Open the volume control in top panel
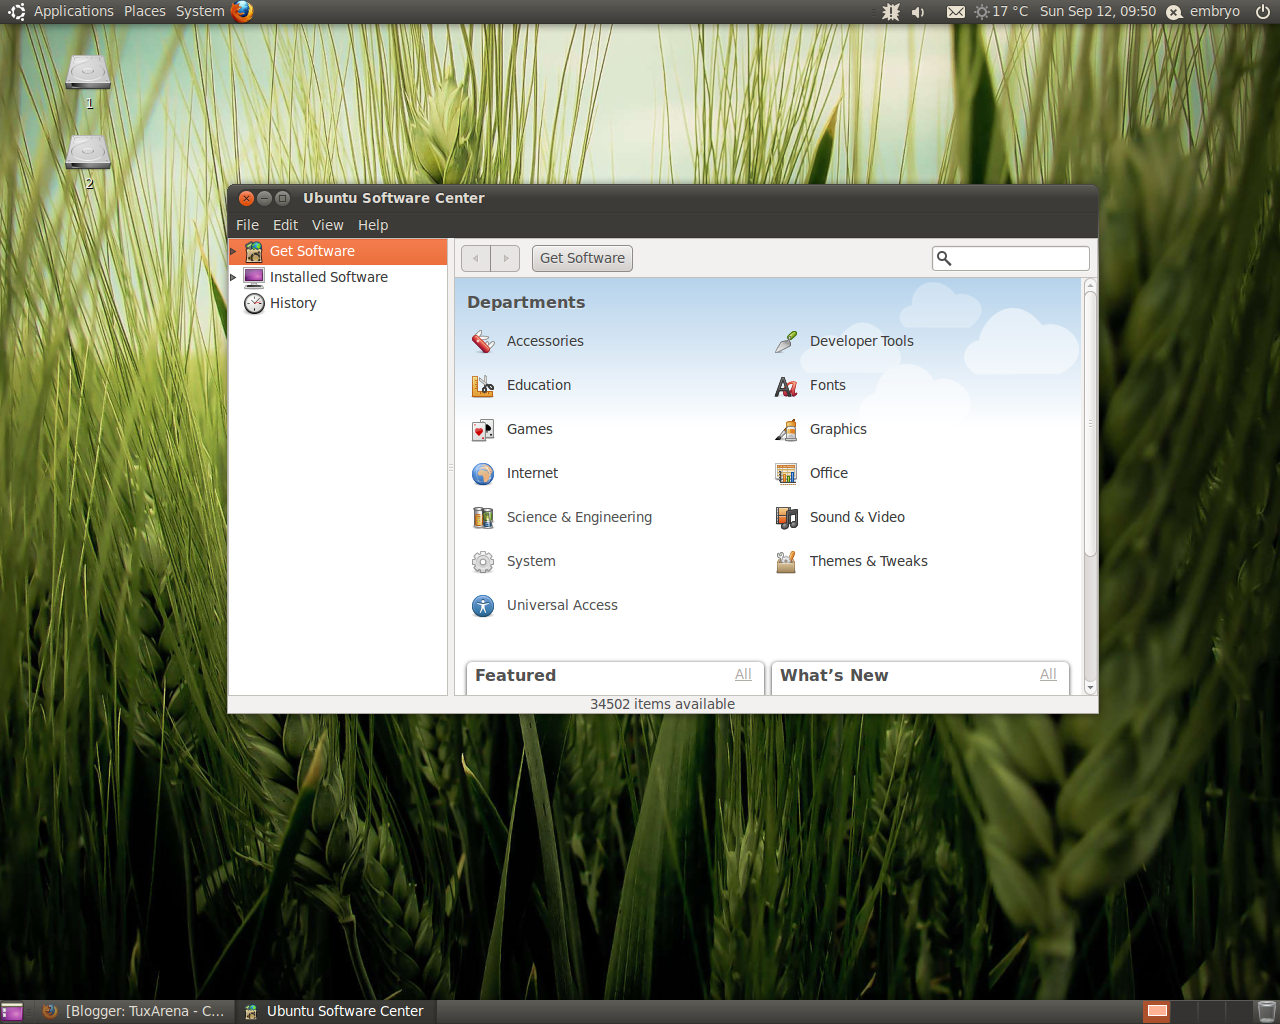The width and height of the screenshot is (1280, 1024). tap(918, 12)
